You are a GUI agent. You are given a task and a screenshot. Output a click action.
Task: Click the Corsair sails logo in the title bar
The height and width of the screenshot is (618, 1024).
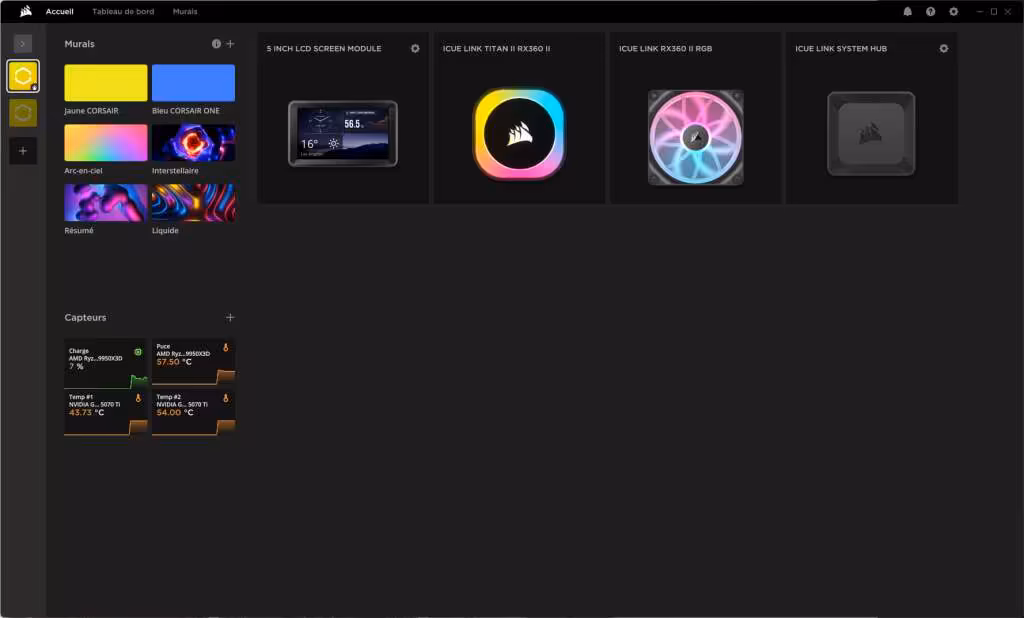[25, 11]
